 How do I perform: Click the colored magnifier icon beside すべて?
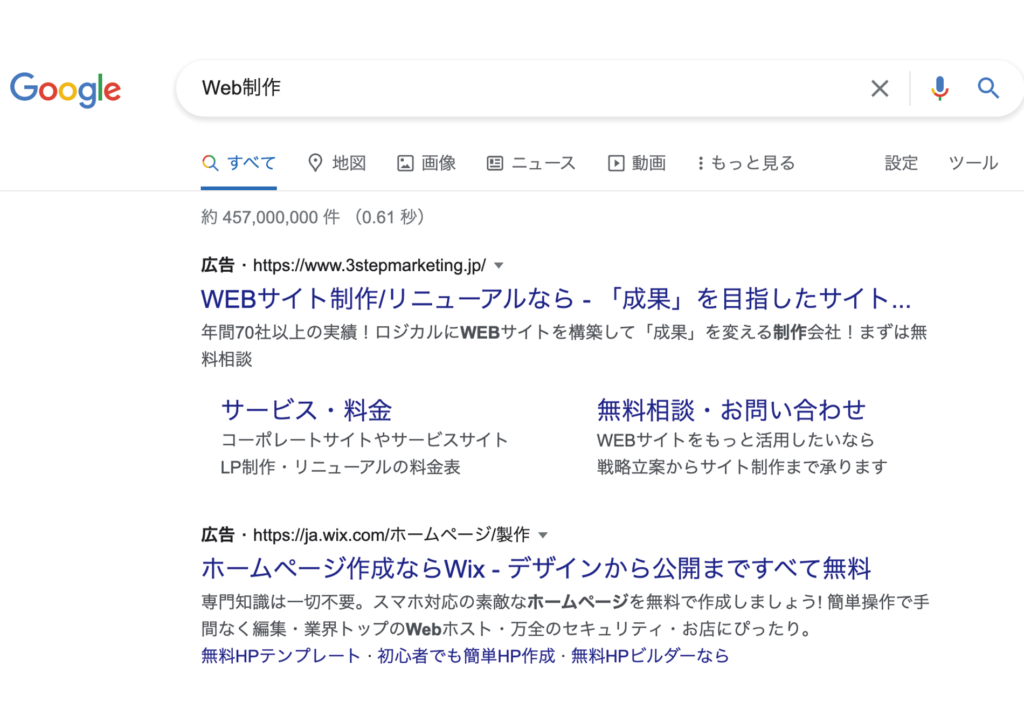tap(210, 163)
